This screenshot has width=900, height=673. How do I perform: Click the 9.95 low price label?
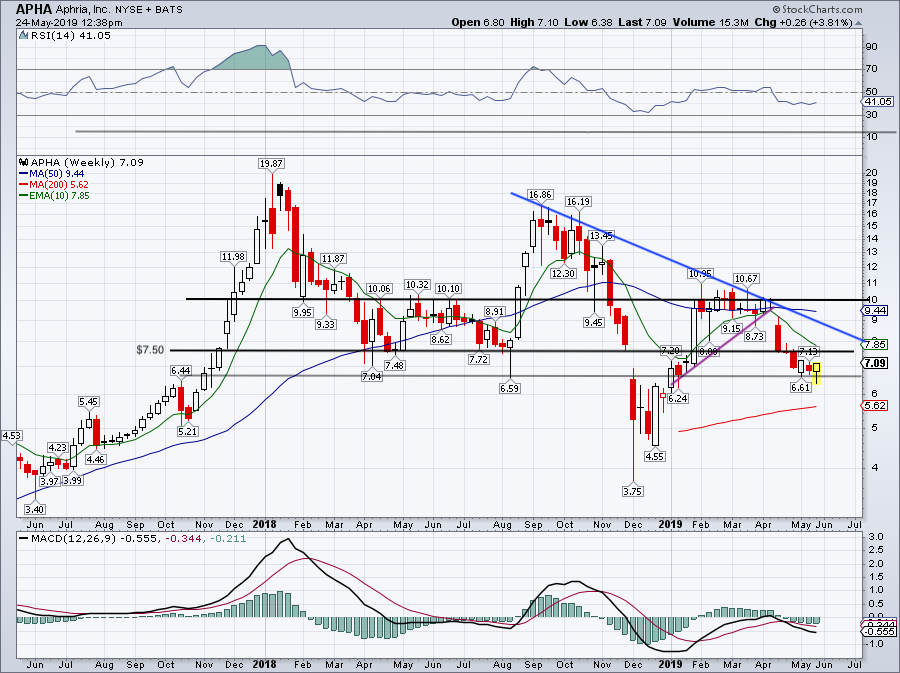click(x=302, y=313)
